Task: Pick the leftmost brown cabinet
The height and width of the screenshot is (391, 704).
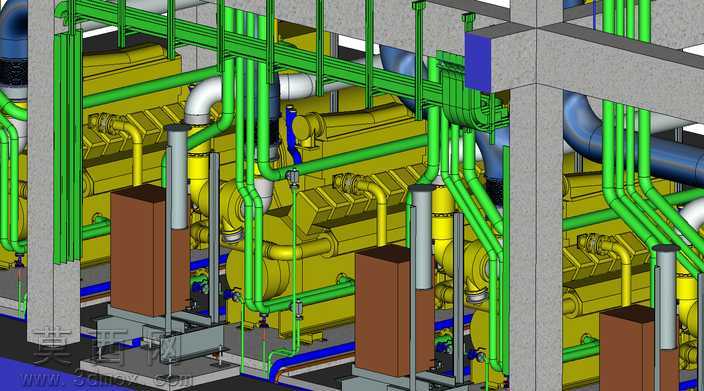Action: (x=150, y=251)
